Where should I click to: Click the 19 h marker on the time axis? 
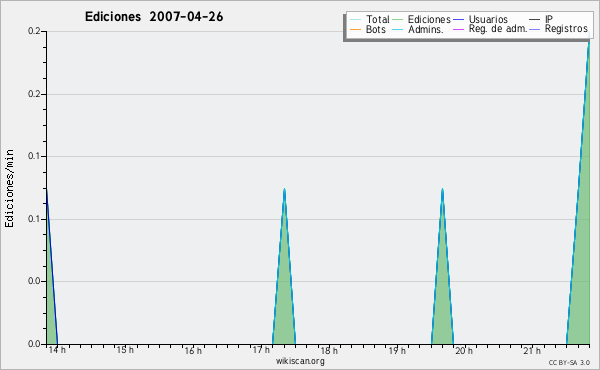click(x=397, y=350)
